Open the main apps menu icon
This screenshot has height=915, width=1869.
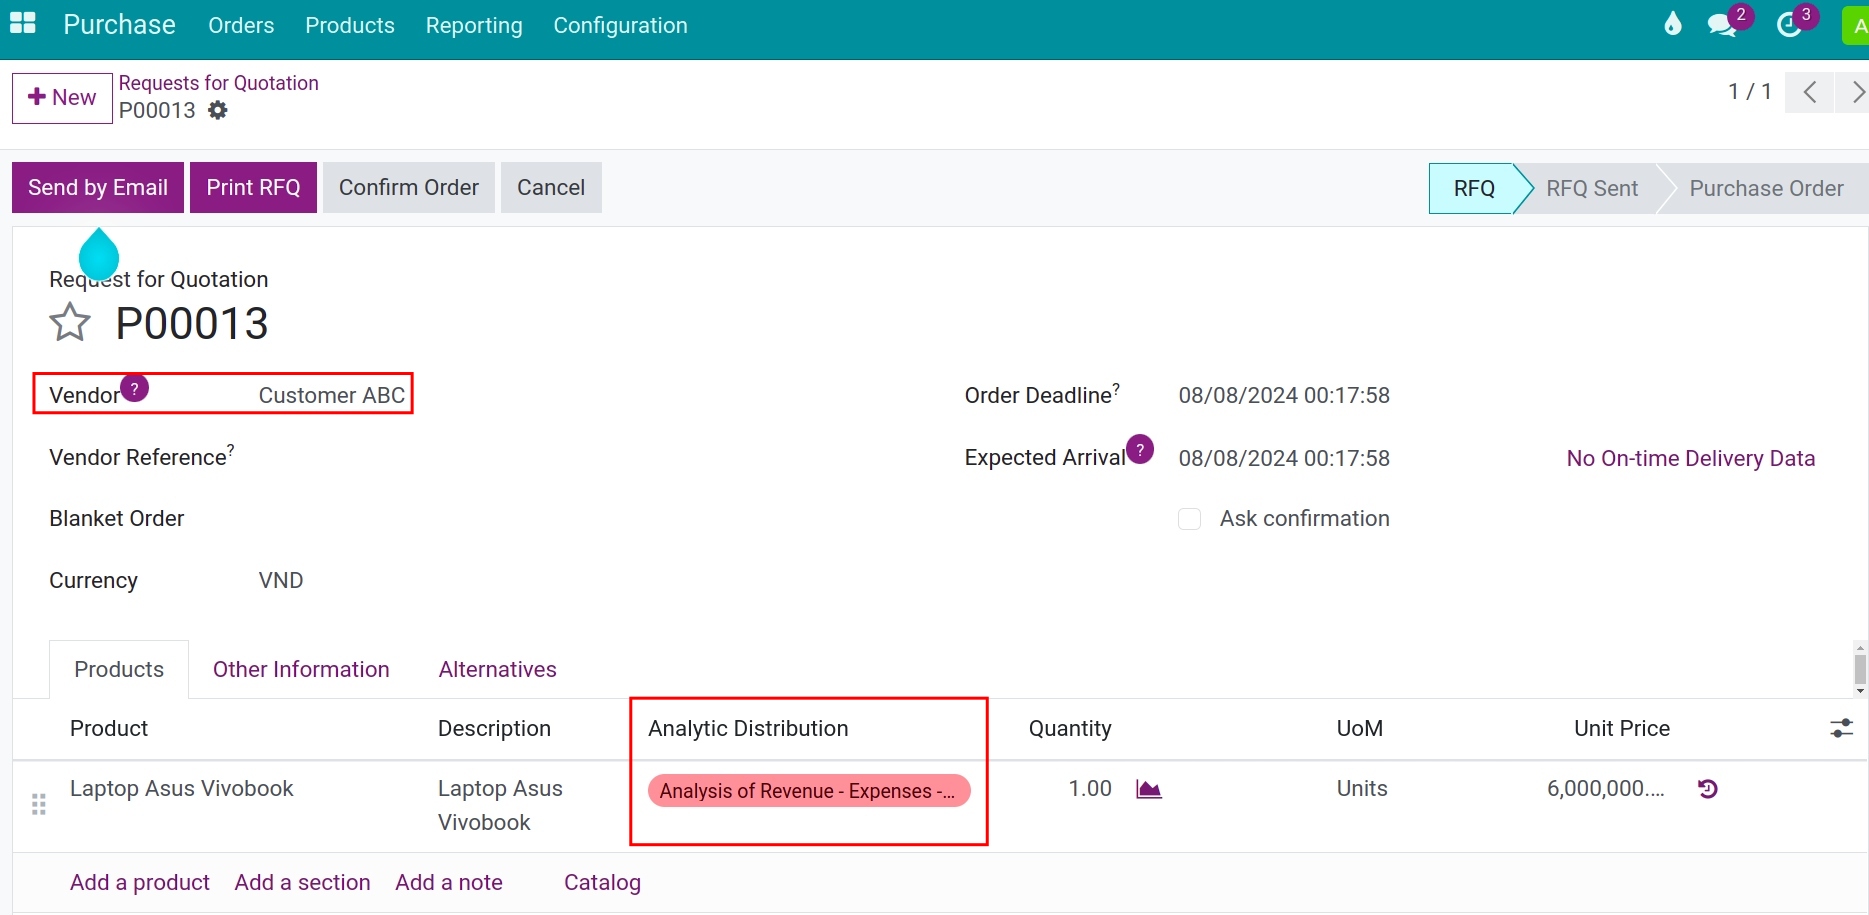(22, 24)
